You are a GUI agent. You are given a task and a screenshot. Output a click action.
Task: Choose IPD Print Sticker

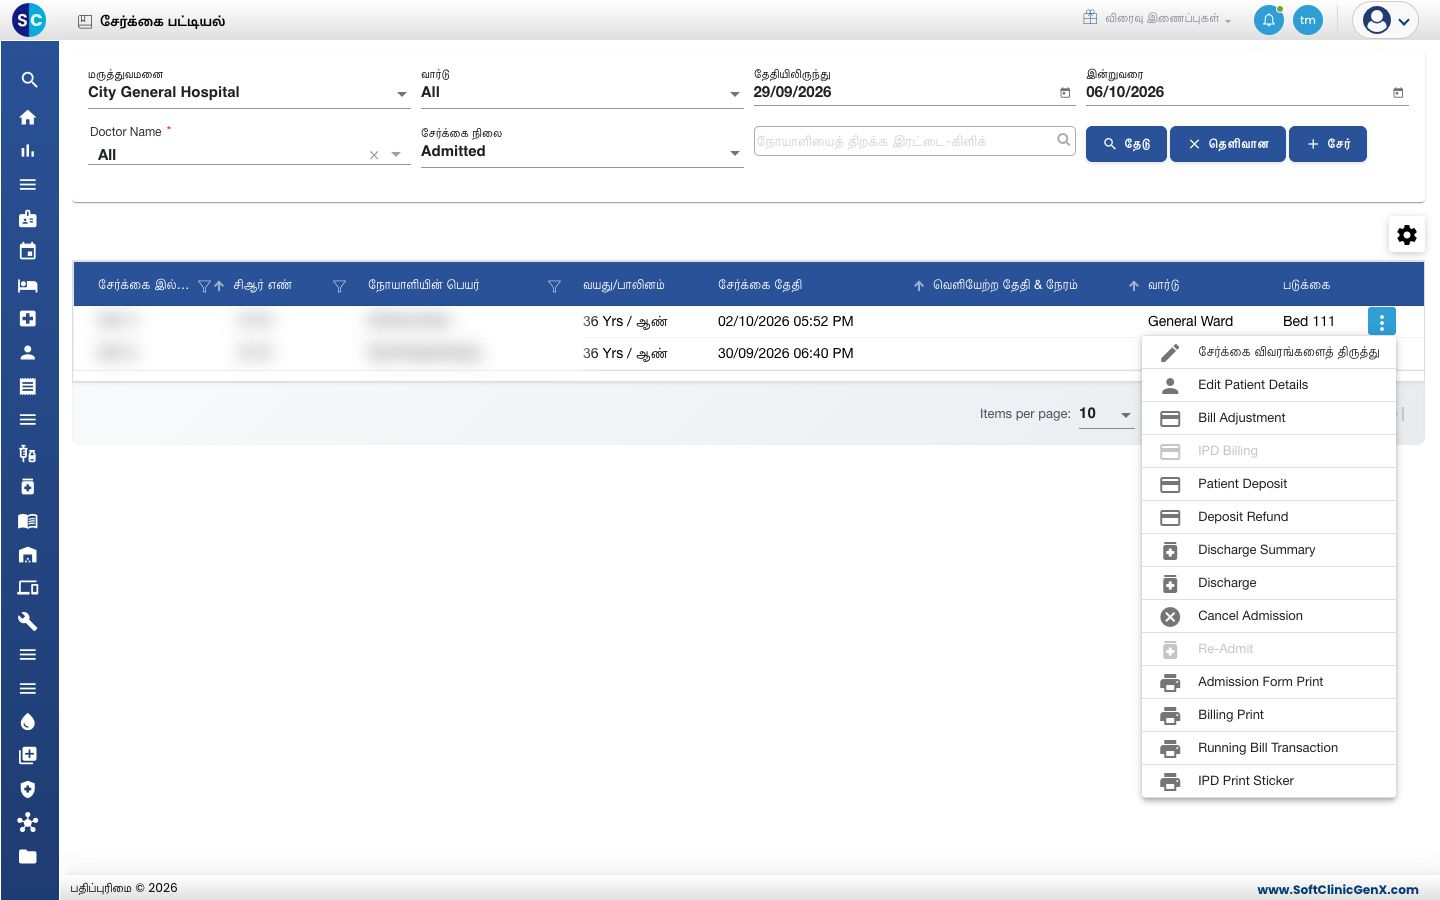pos(1269,781)
